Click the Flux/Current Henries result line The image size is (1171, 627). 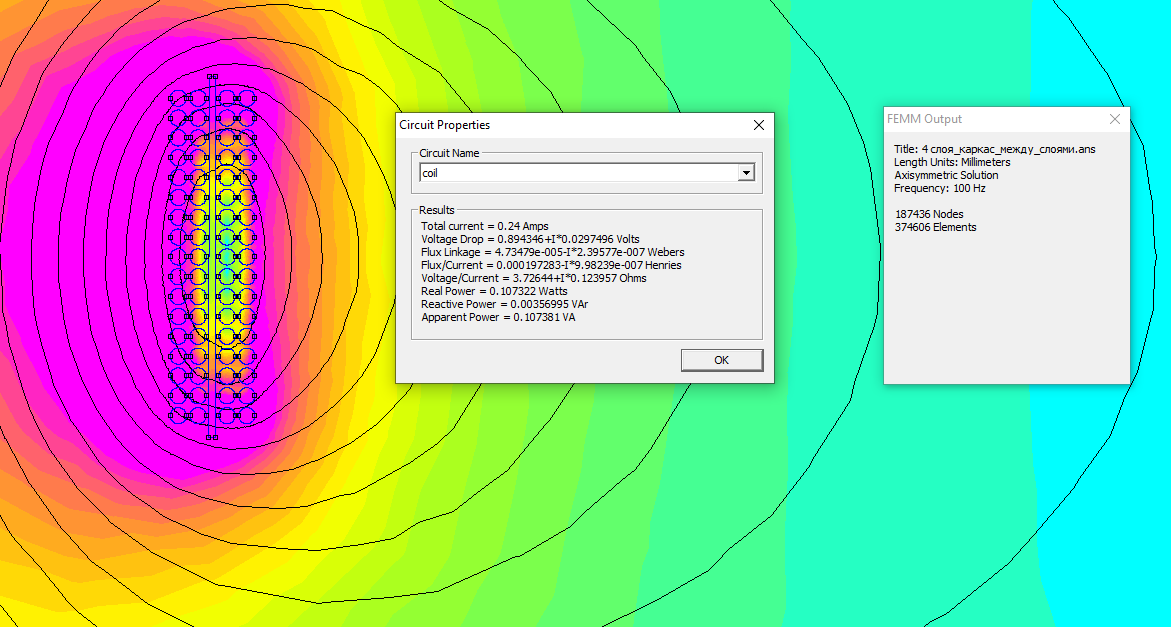click(x=551, y=265)
